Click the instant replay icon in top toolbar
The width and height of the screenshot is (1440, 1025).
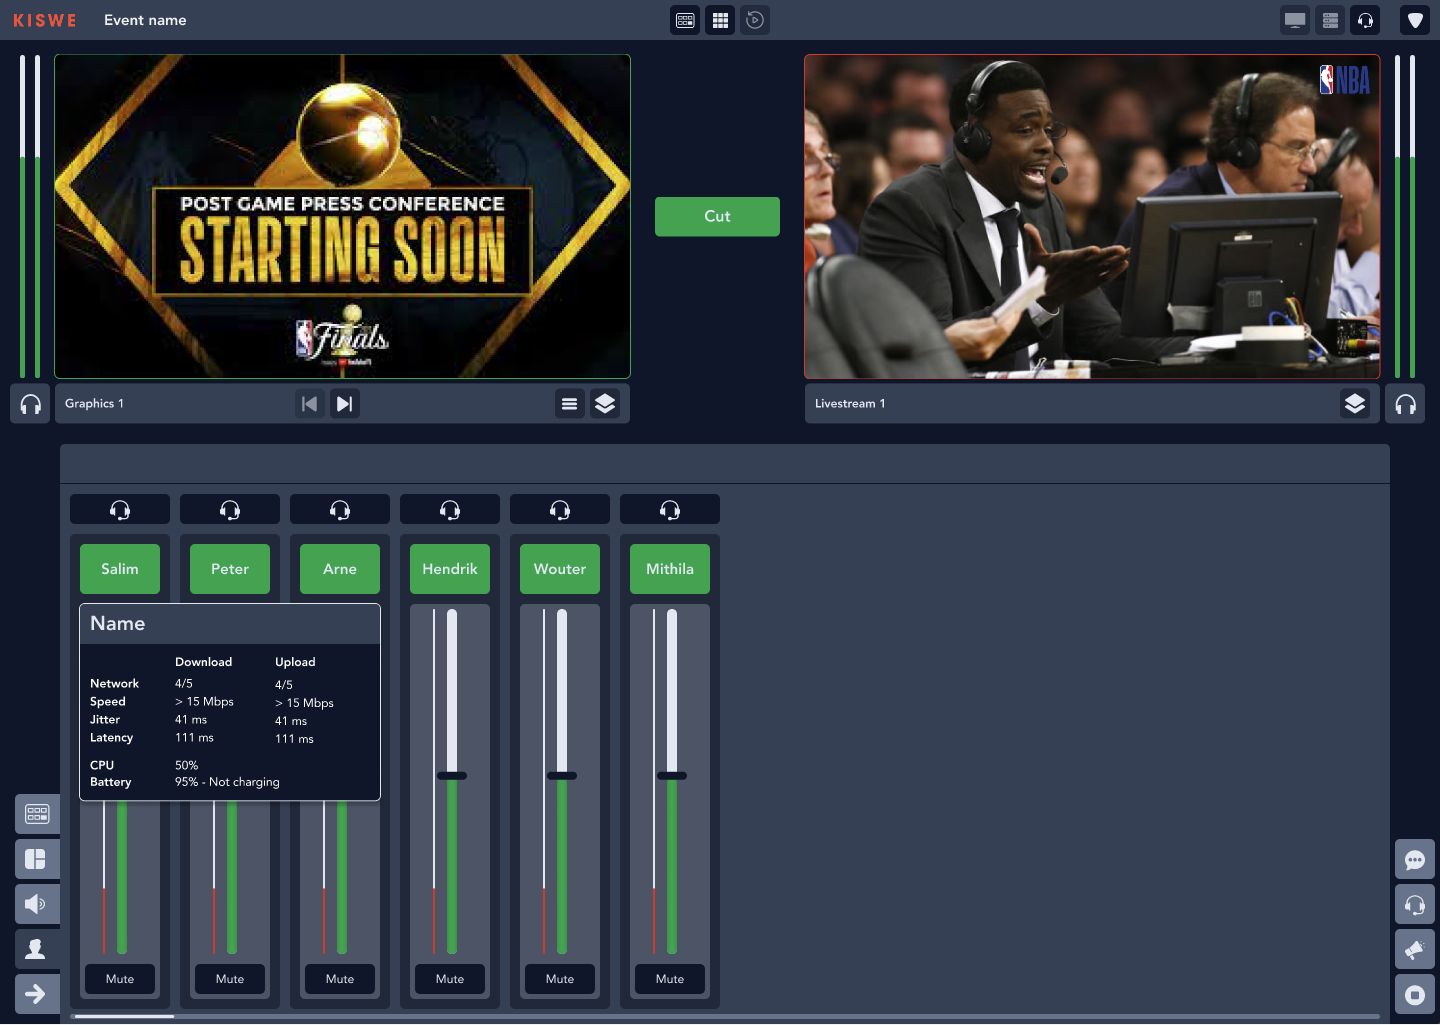pyautogui.click(x=755, y=20)
